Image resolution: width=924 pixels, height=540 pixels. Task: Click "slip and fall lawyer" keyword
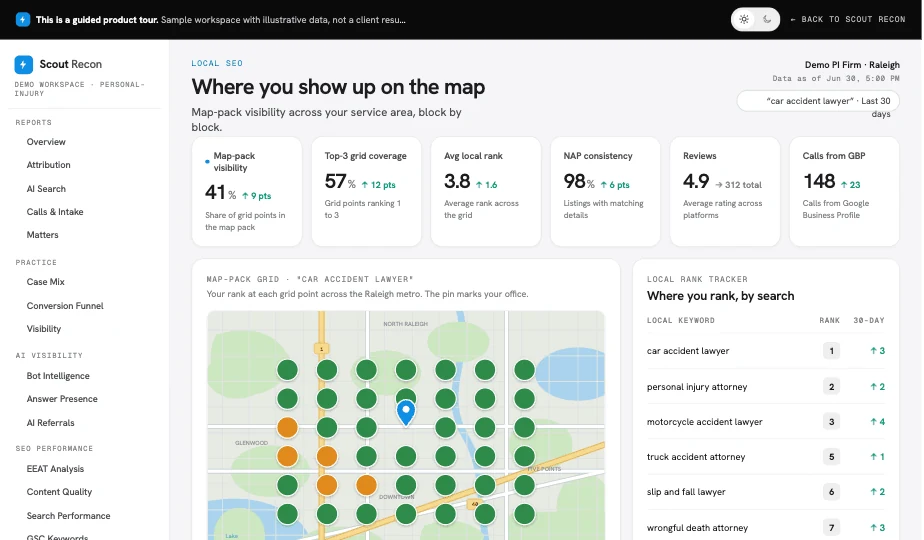coord(686,492)
